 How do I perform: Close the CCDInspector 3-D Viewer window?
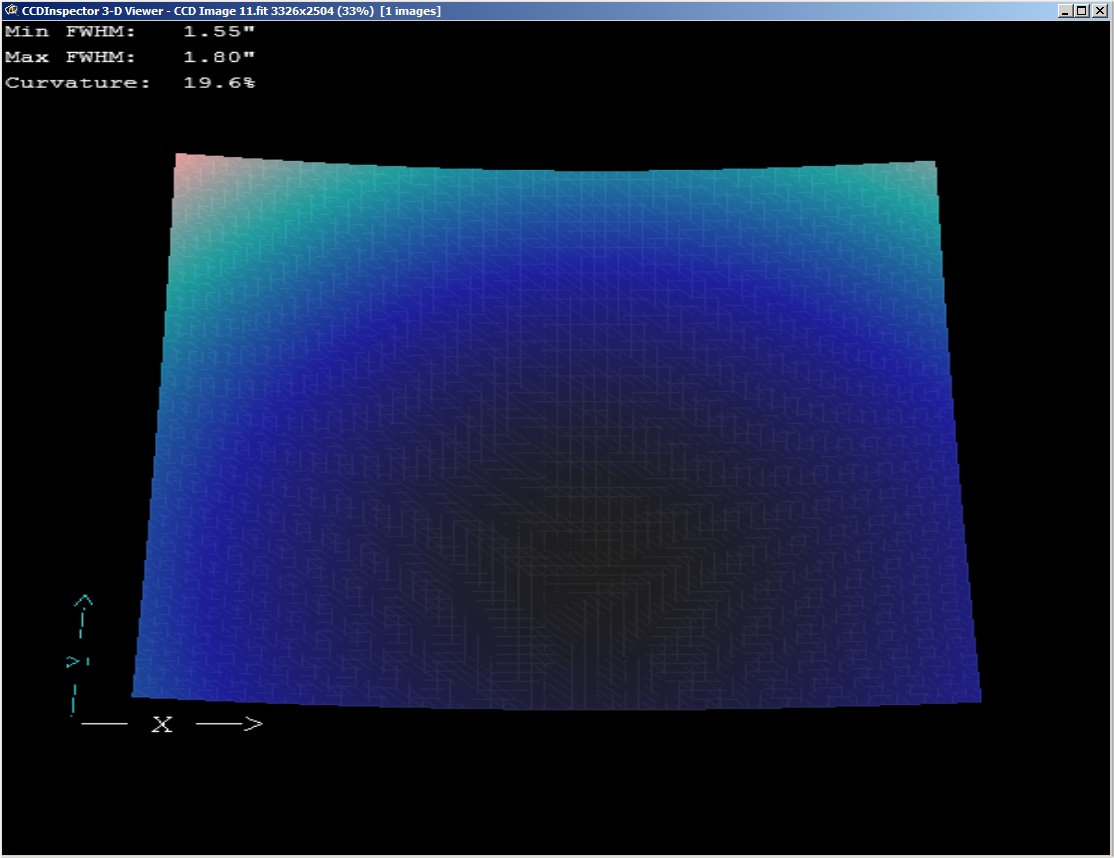(1100, 11)
